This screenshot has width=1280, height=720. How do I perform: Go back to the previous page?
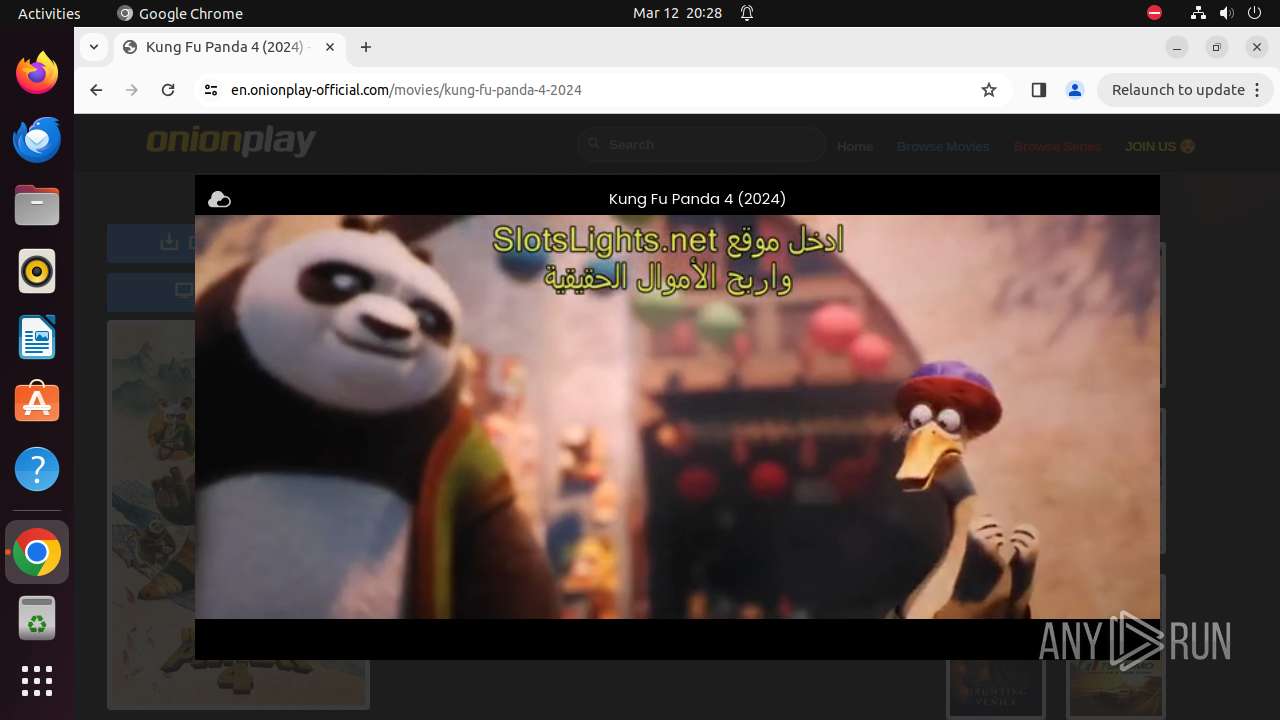[x=96, y=90]
